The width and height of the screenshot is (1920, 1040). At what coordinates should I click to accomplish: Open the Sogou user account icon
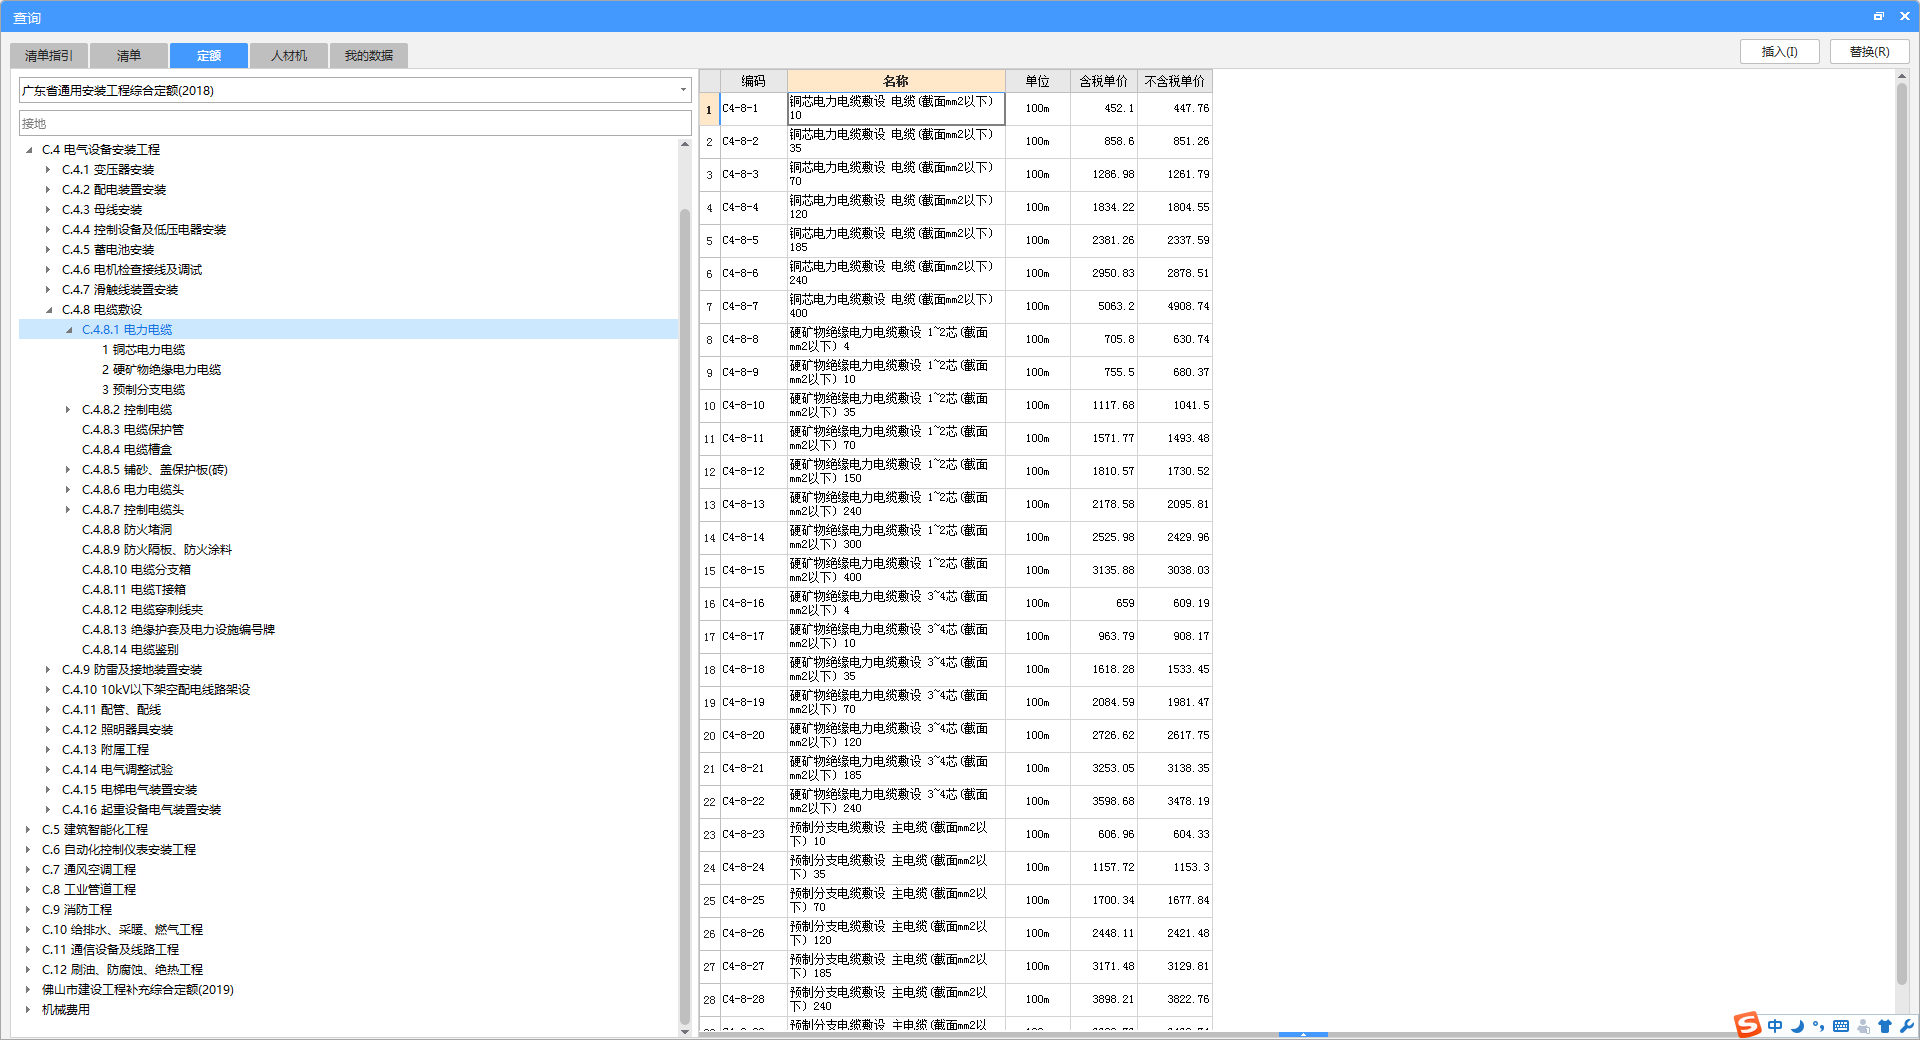click(1863, 1026)
